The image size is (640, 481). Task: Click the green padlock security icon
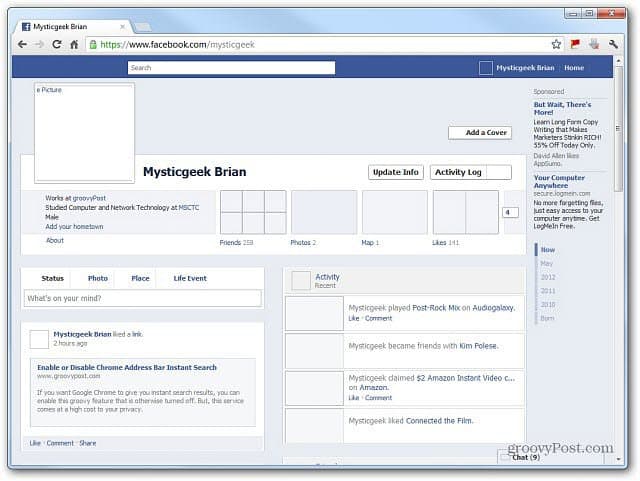point(93,44)
